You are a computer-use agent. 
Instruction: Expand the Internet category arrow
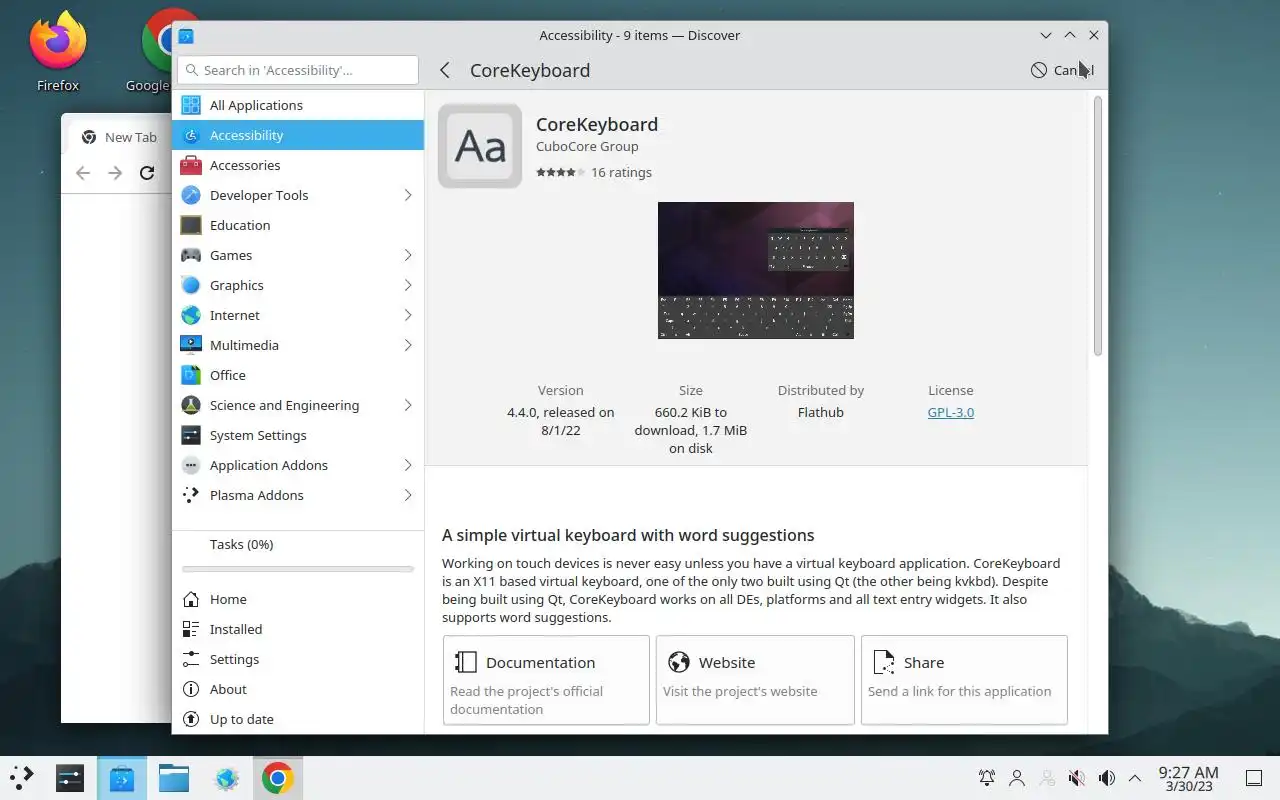[x=408, y=315]
